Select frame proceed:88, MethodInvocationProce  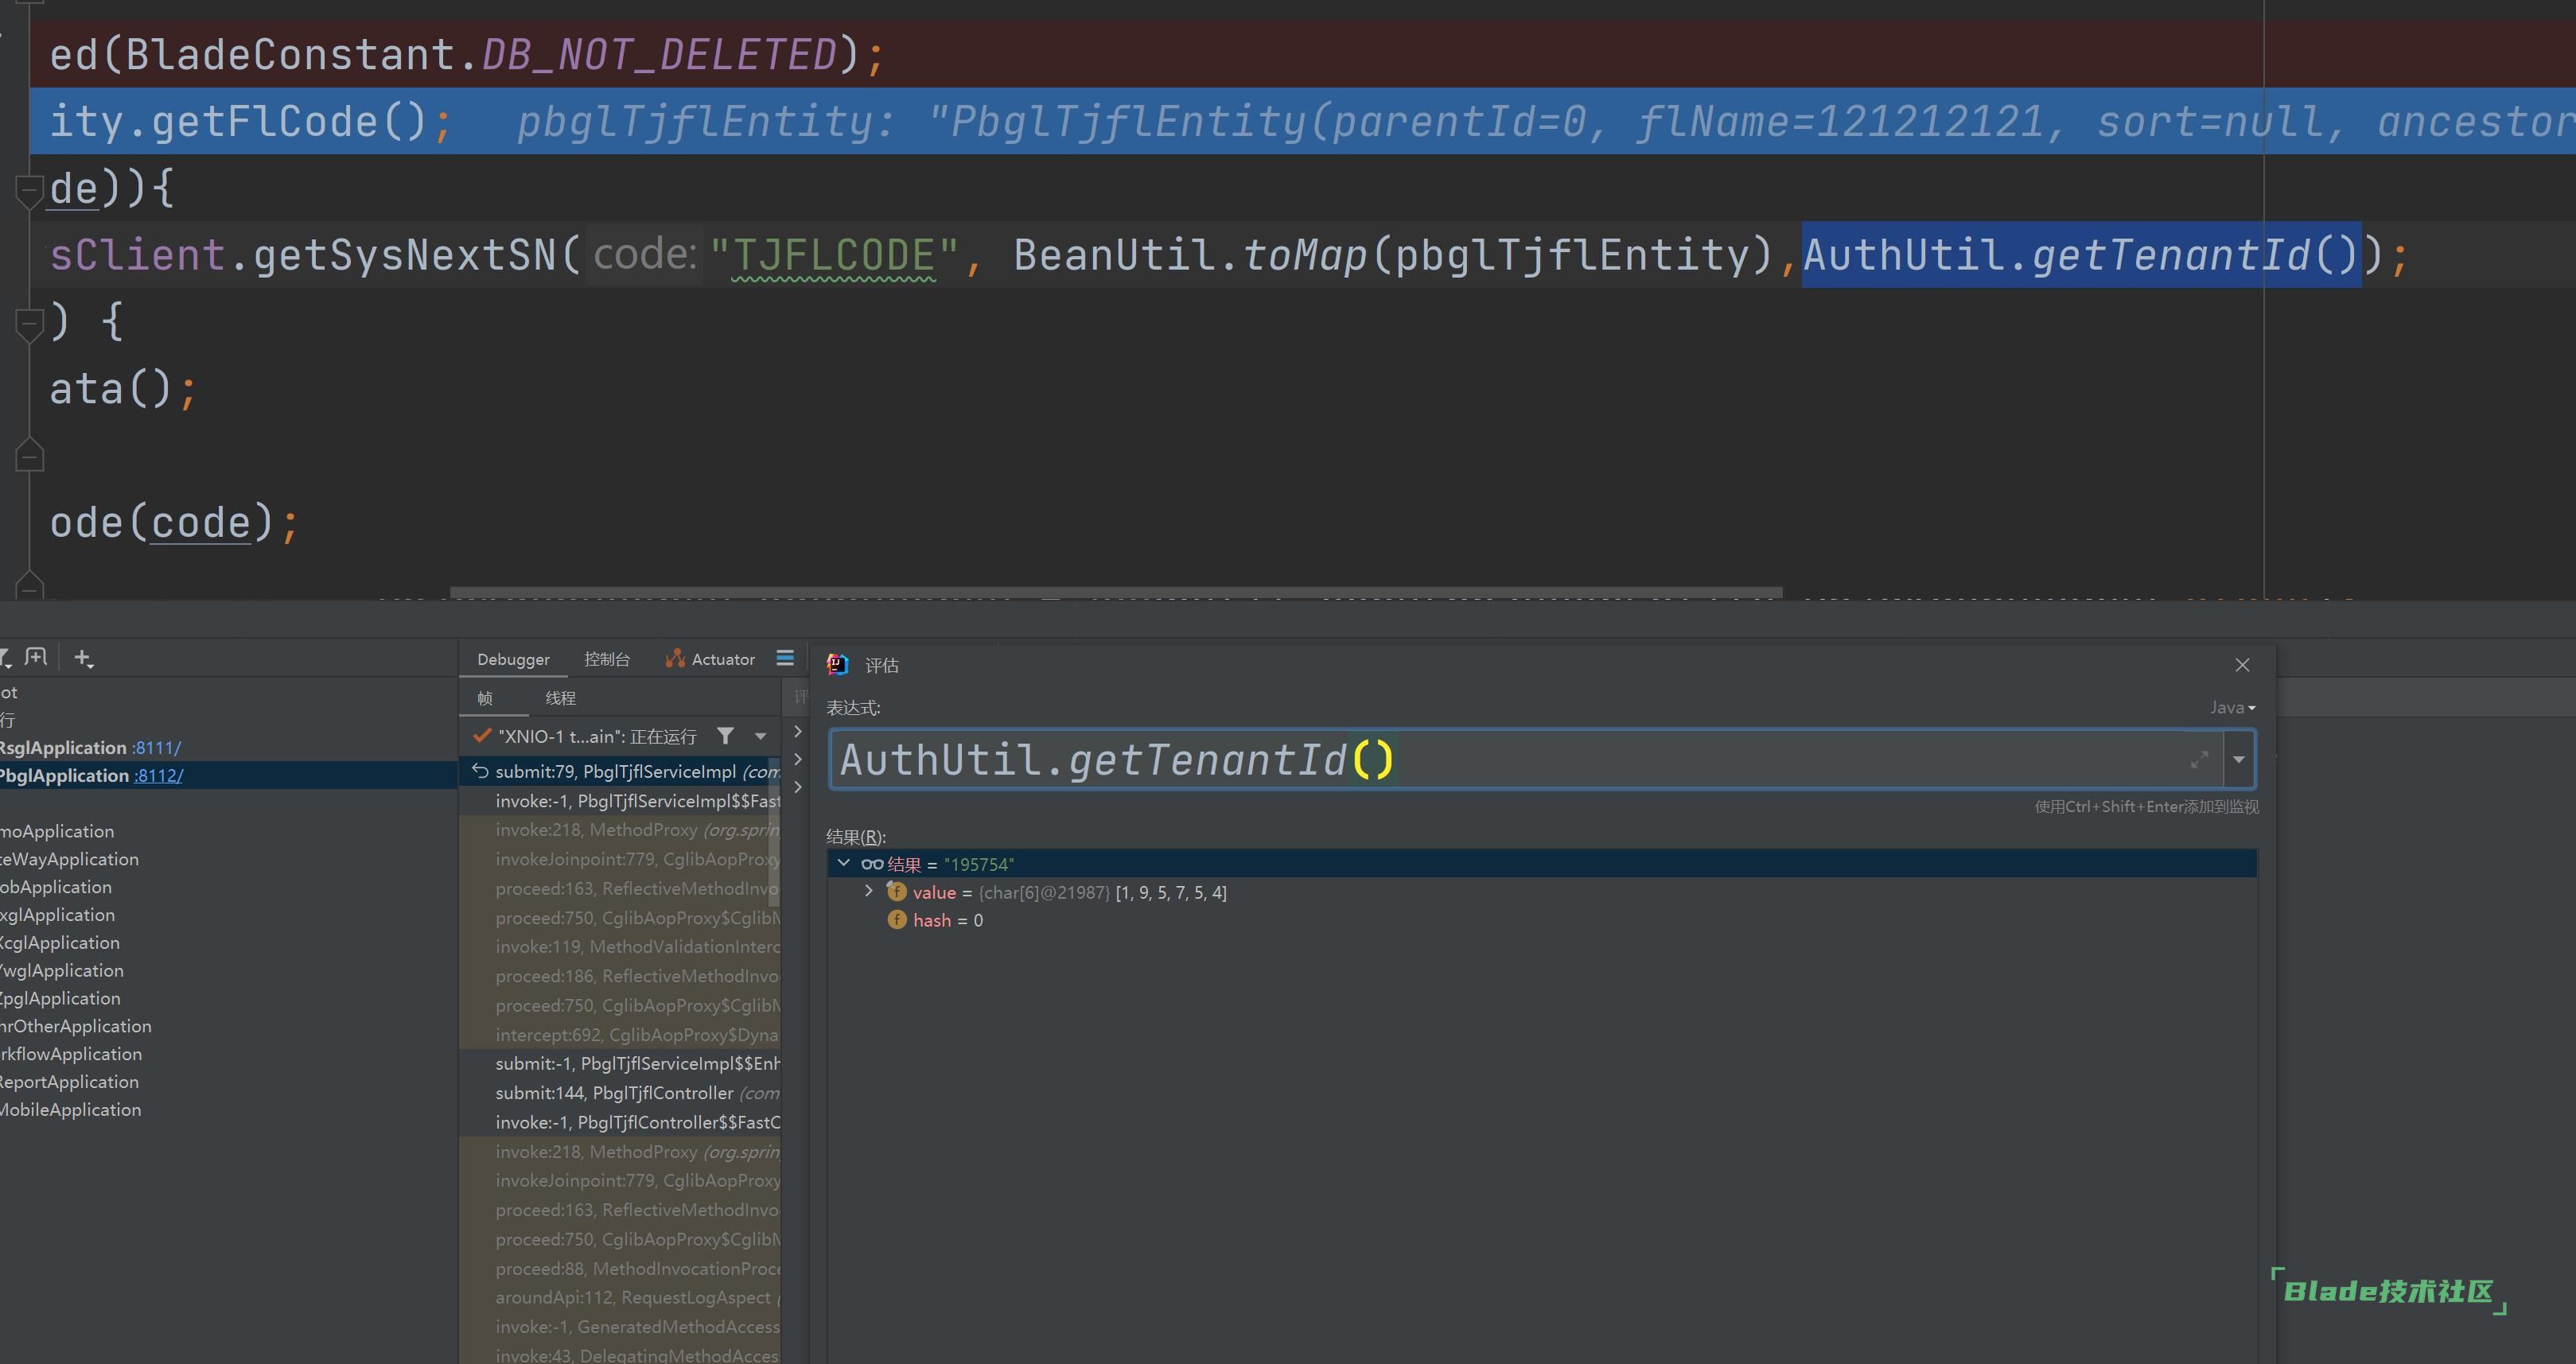pos(620,1269)
